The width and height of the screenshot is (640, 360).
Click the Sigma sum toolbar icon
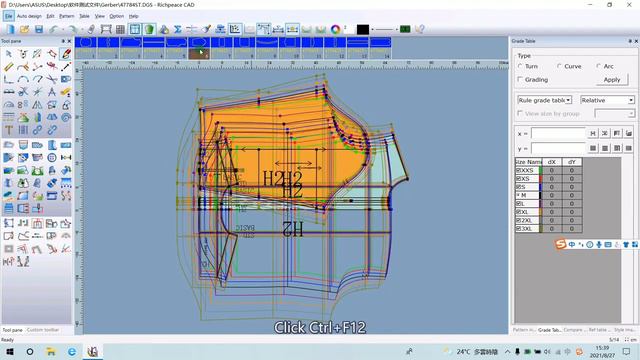[178, 29]
